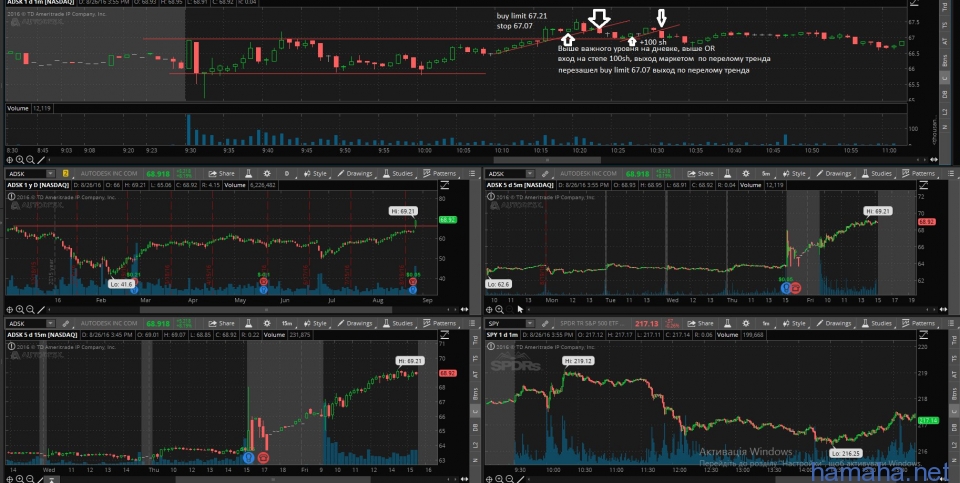Select drawing tool icon under top ADSK chart

pyautogui.click(x=41, y=160)
